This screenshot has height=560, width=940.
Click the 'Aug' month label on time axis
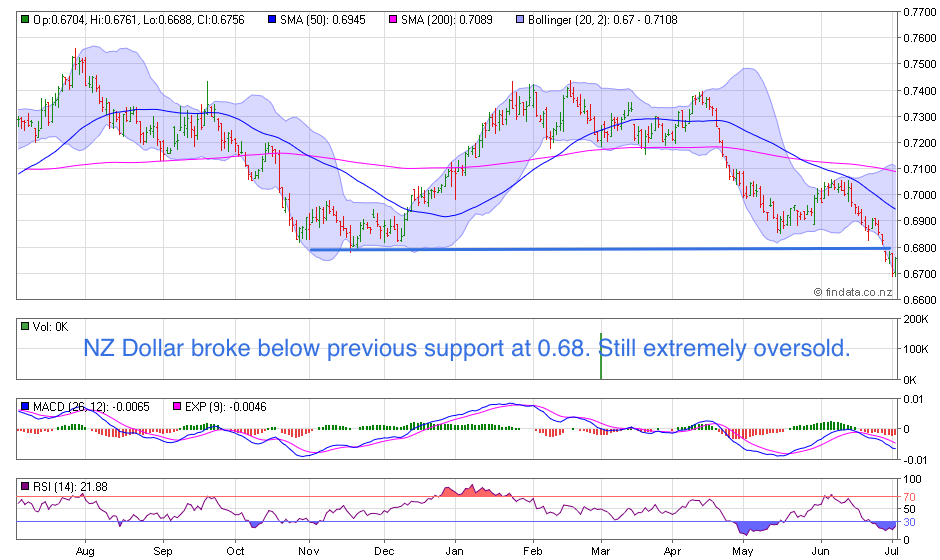85,551
